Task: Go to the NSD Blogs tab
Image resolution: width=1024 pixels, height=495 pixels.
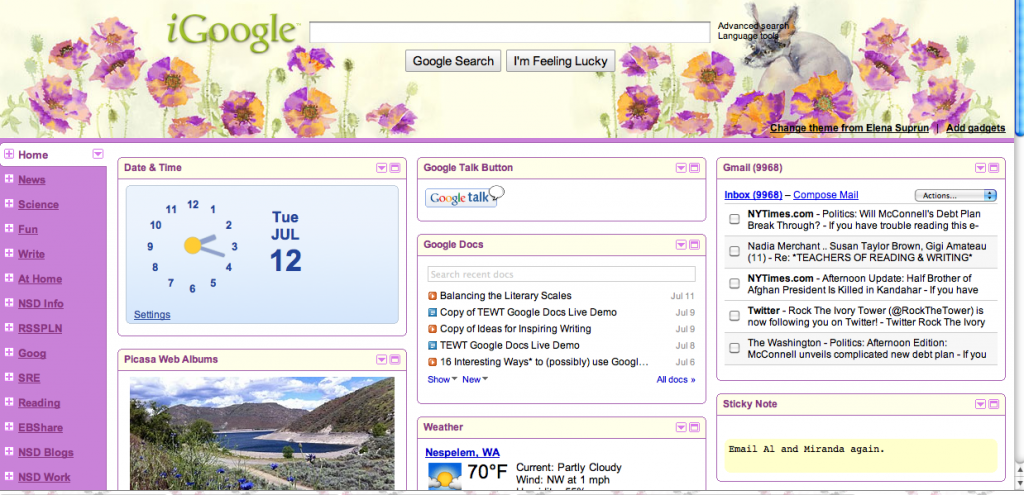Action: (x=46, y=453)
